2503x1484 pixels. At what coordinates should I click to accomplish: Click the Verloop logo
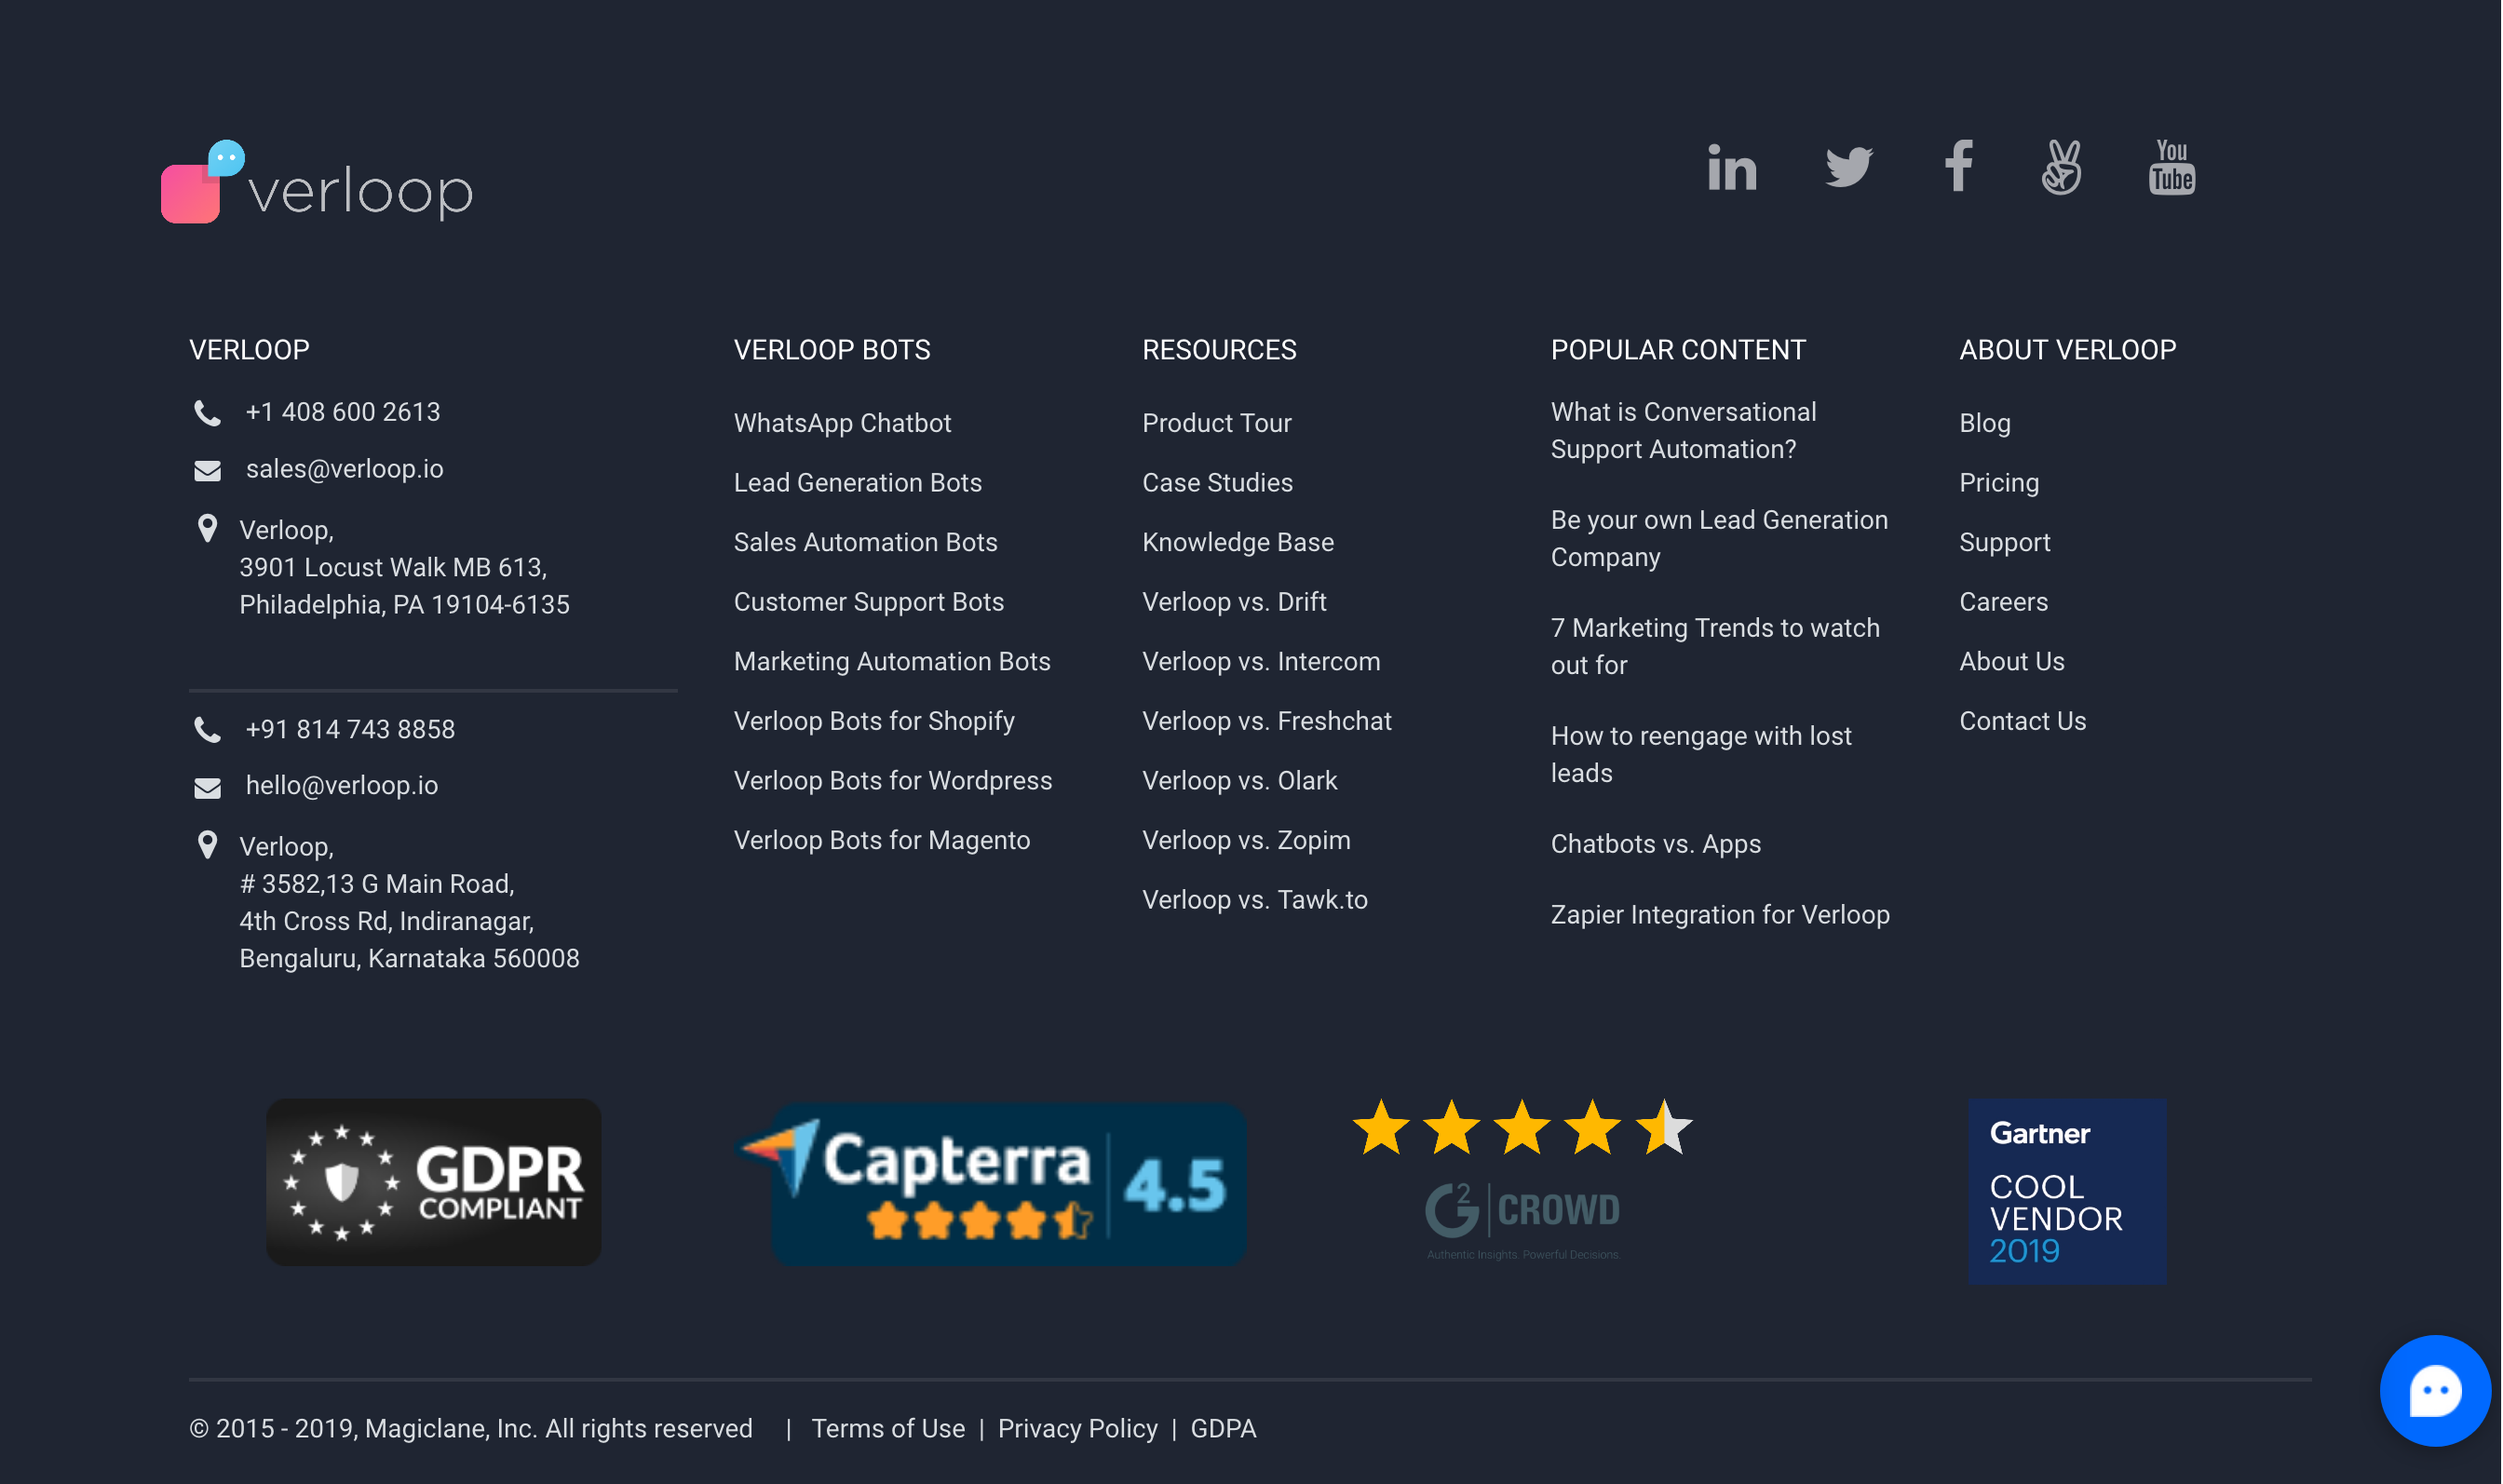tap(317, 182)
